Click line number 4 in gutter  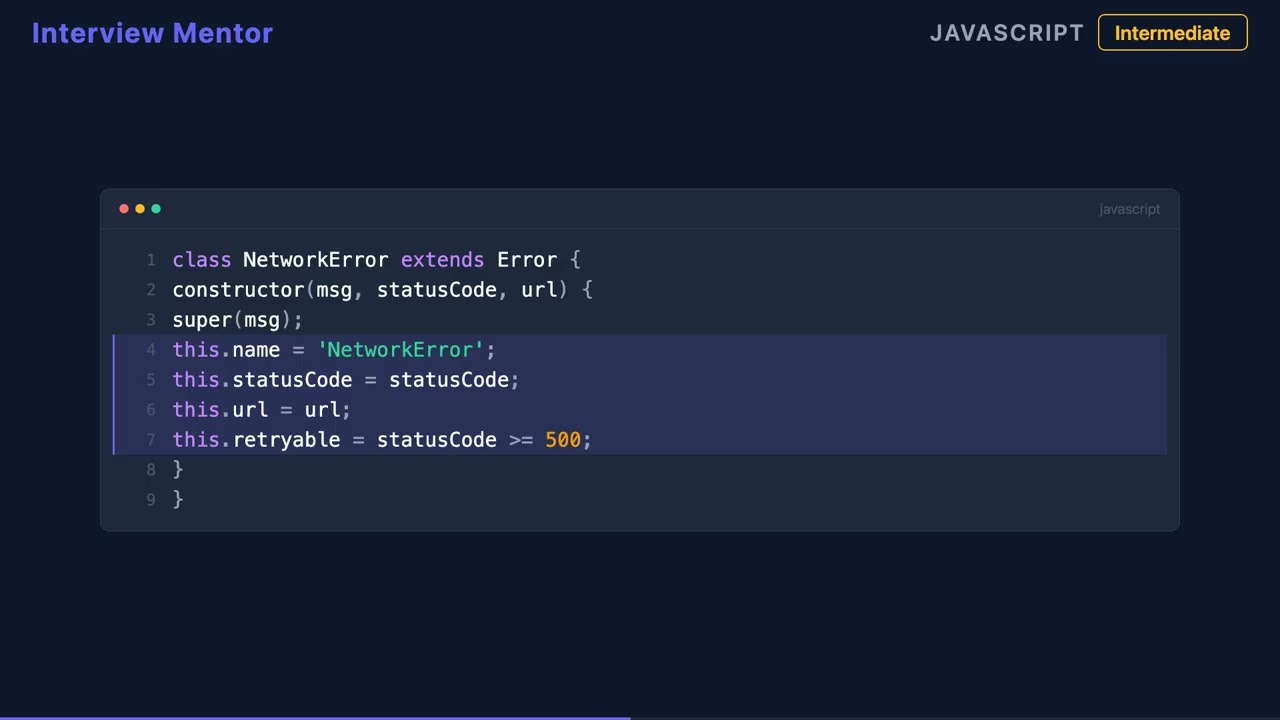(151, 350)
